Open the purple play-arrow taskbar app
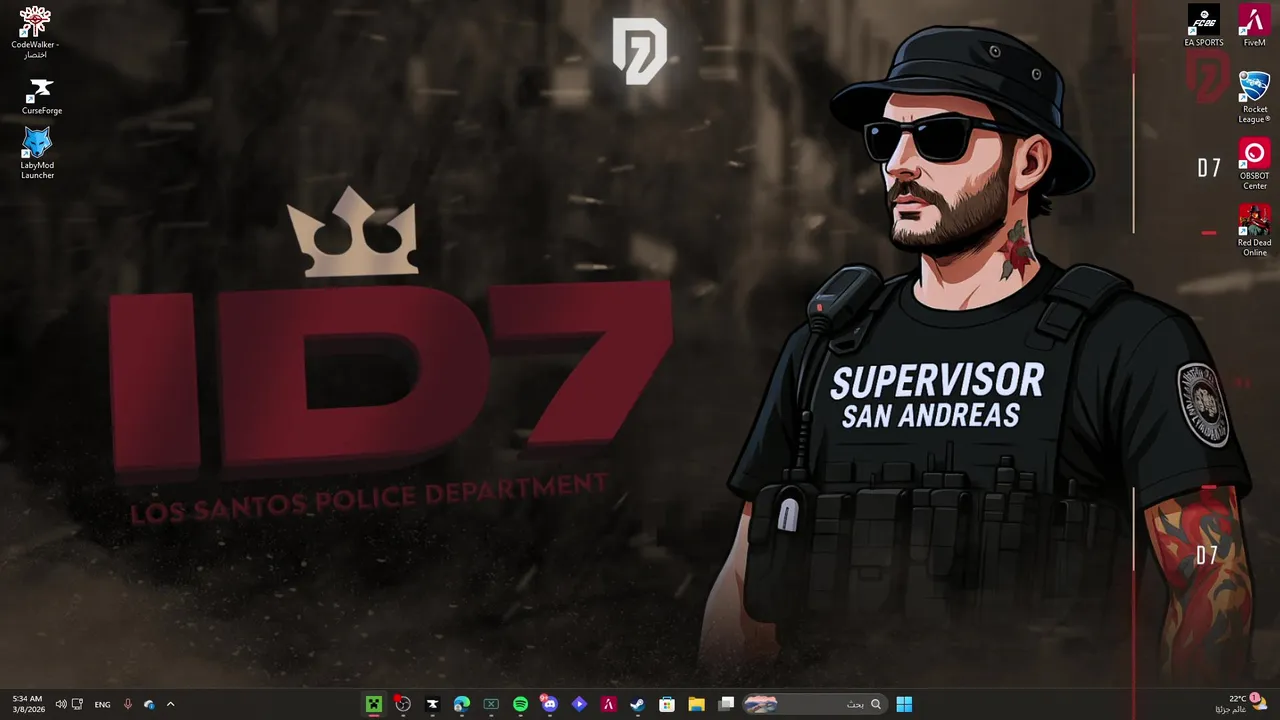Viewport: 1280px width, 720px height. point(579,704)
